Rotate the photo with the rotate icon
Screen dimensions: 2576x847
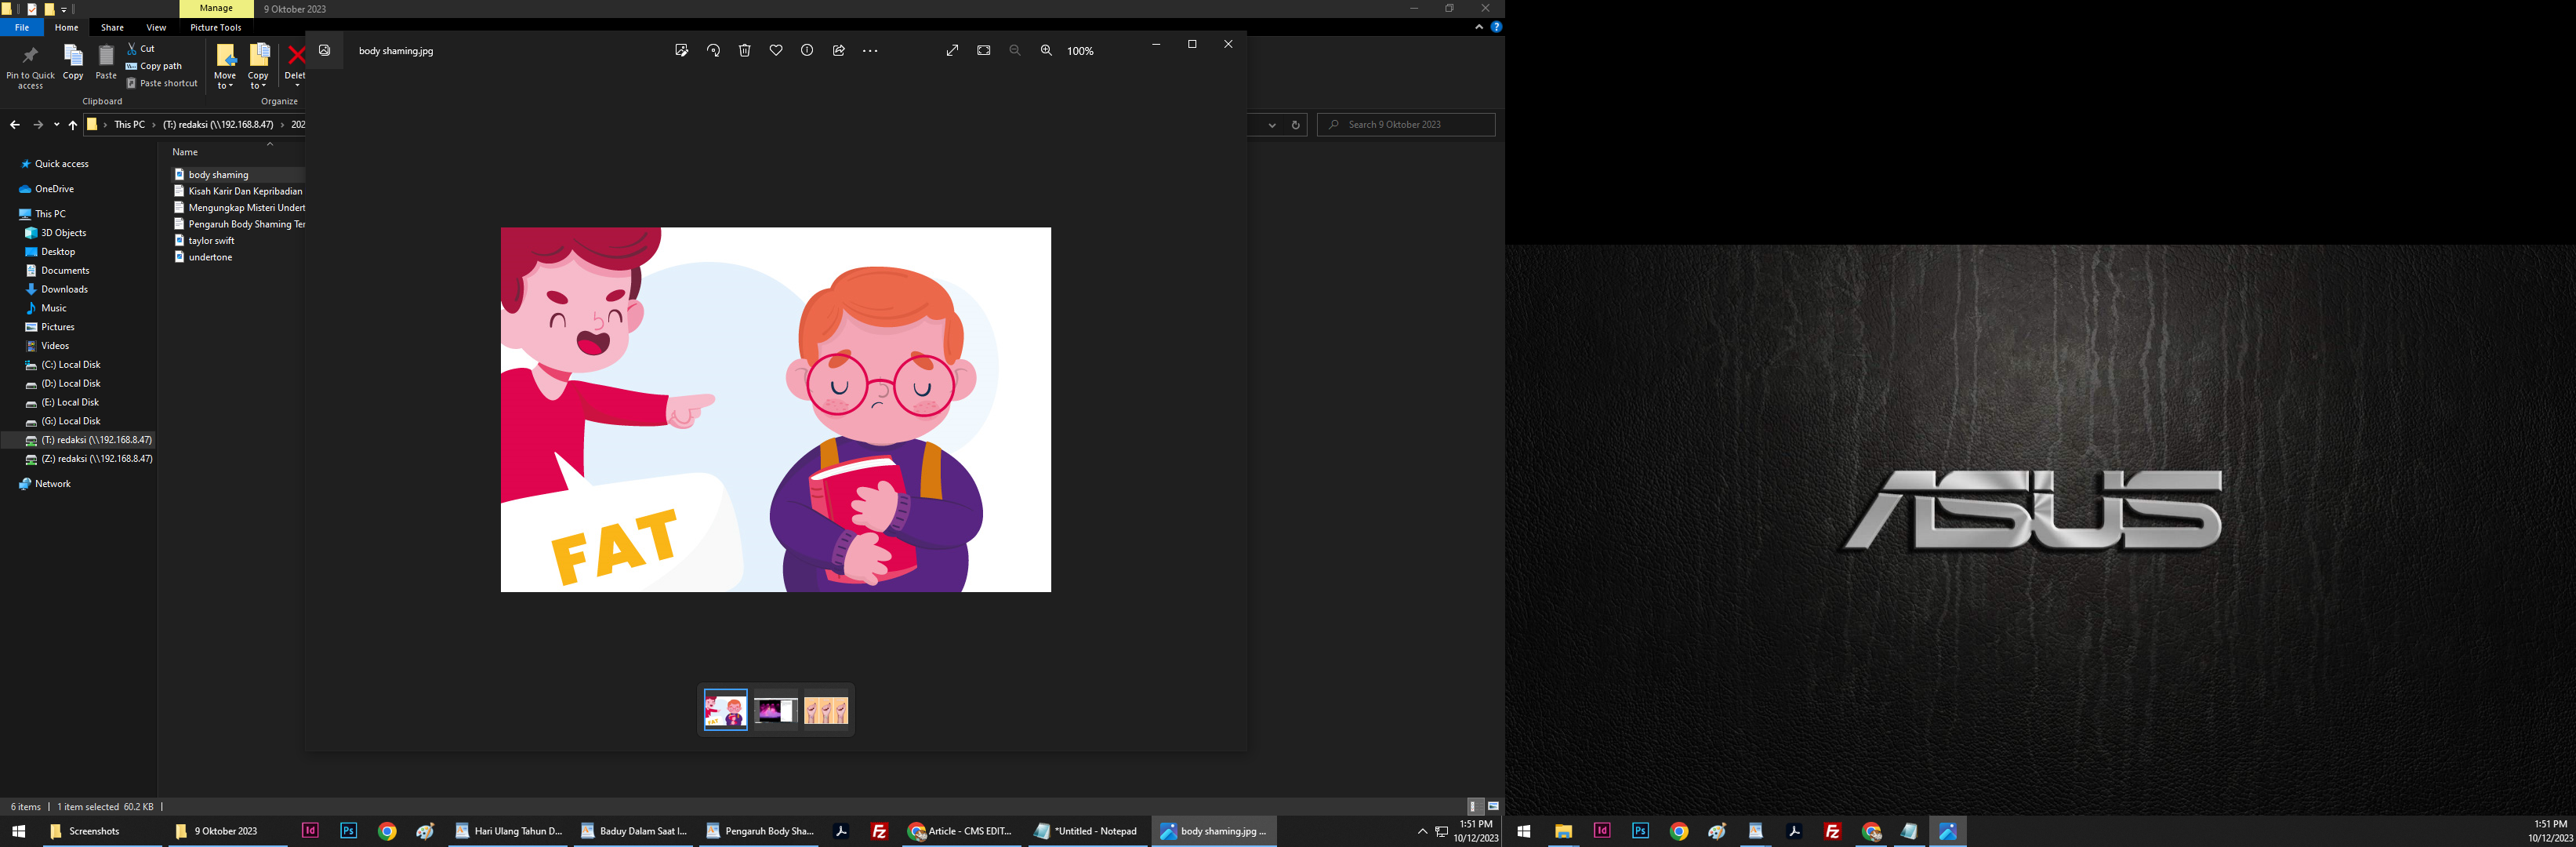(713, 51)
